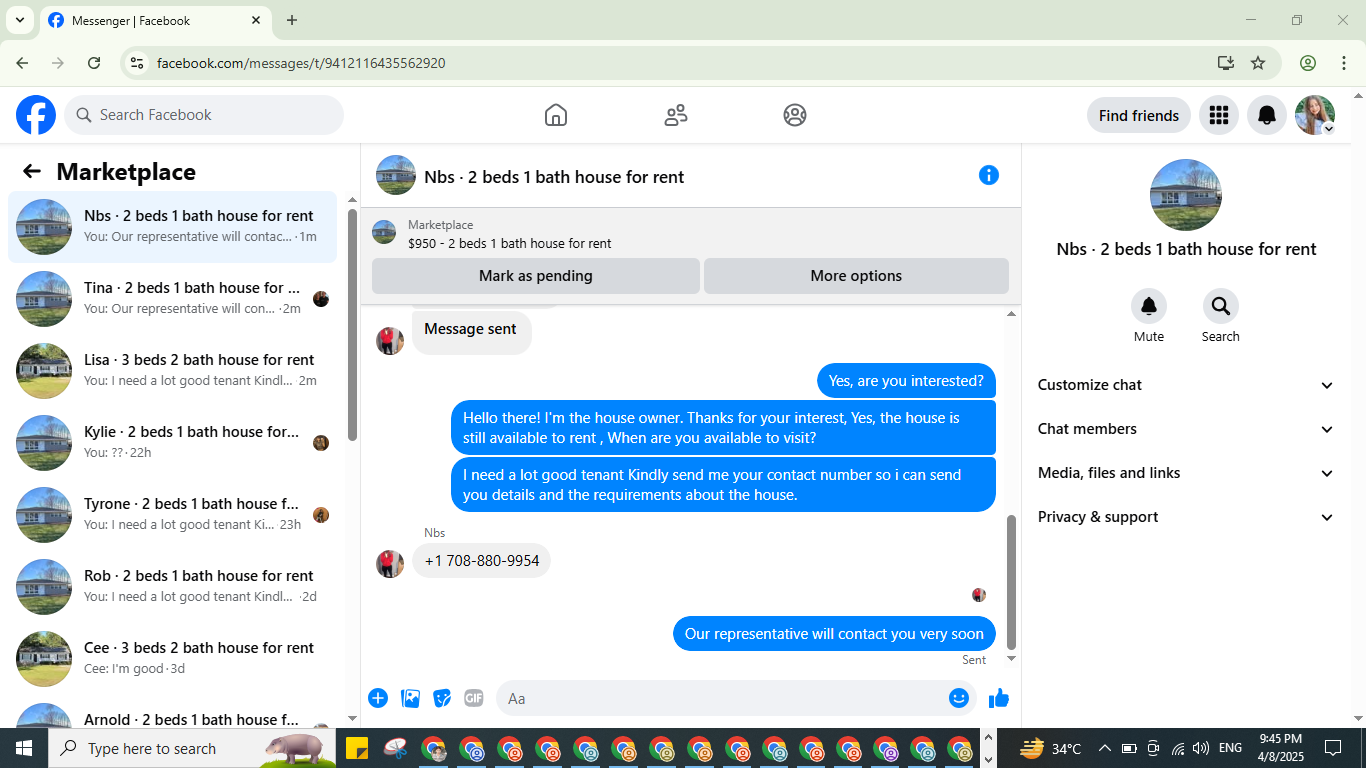This screenshot has height=768, width=1366.
Task: Click Mark as pending button
Action: click(x=536, y=276)
